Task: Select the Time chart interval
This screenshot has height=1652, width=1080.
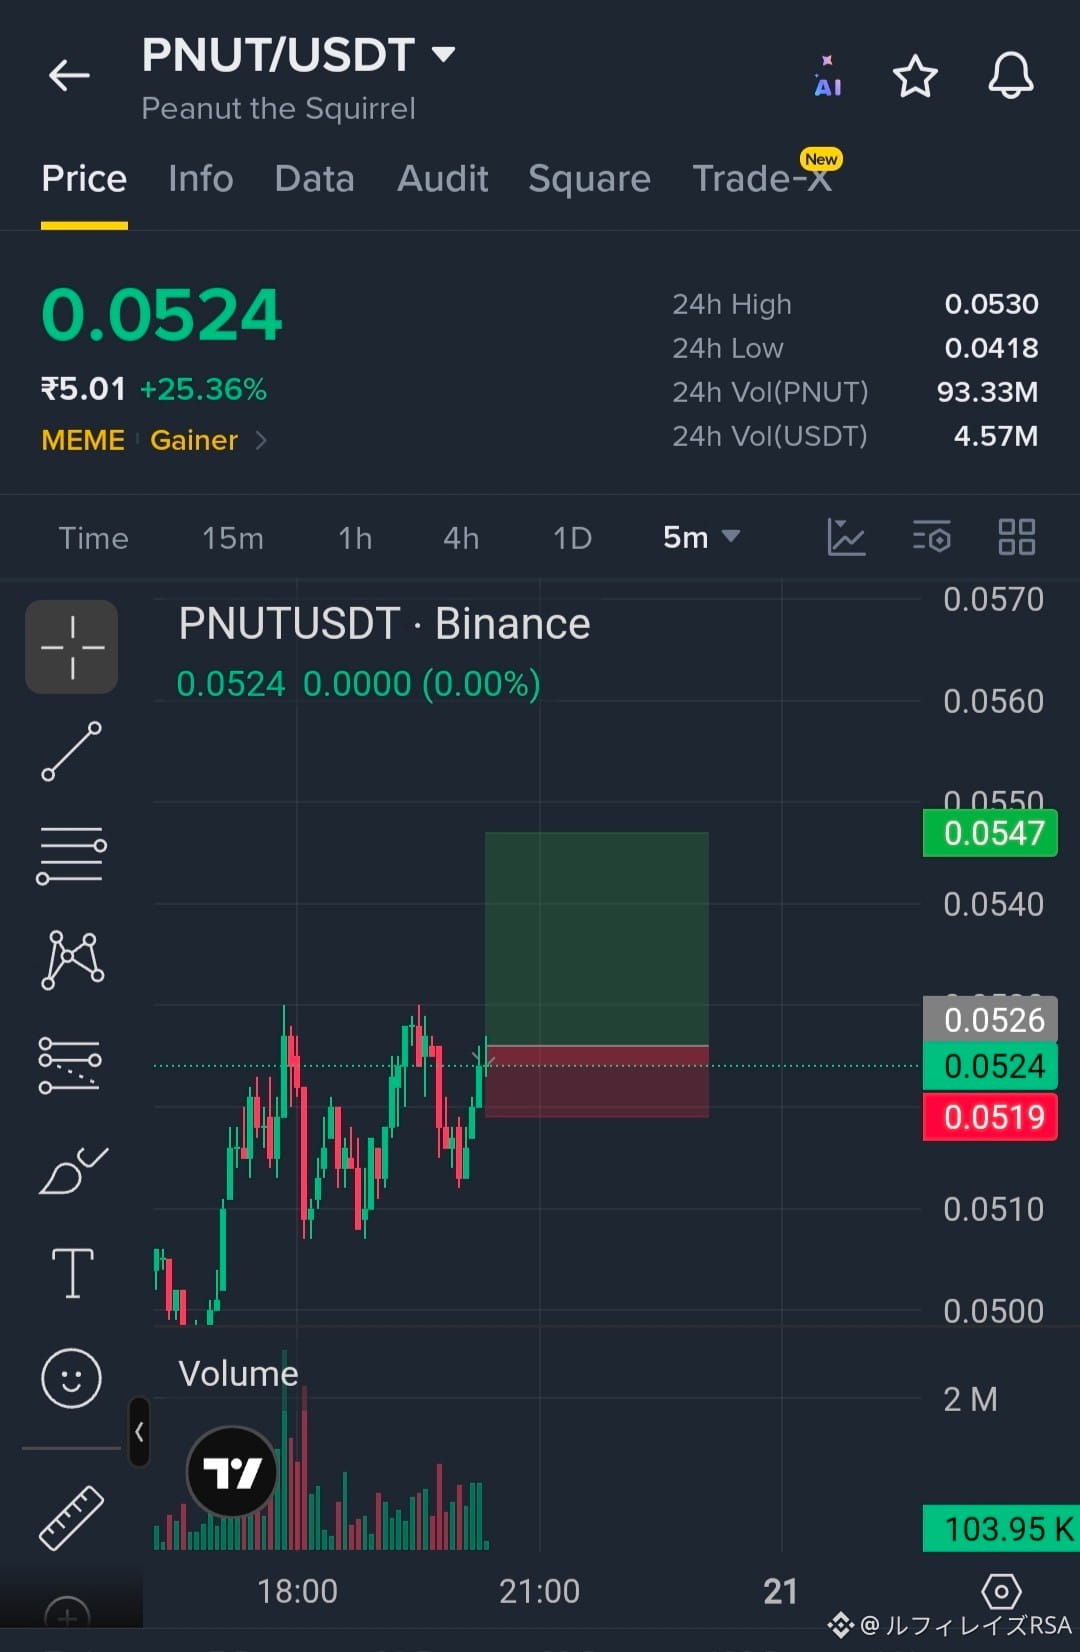Action: click(93, 538)
